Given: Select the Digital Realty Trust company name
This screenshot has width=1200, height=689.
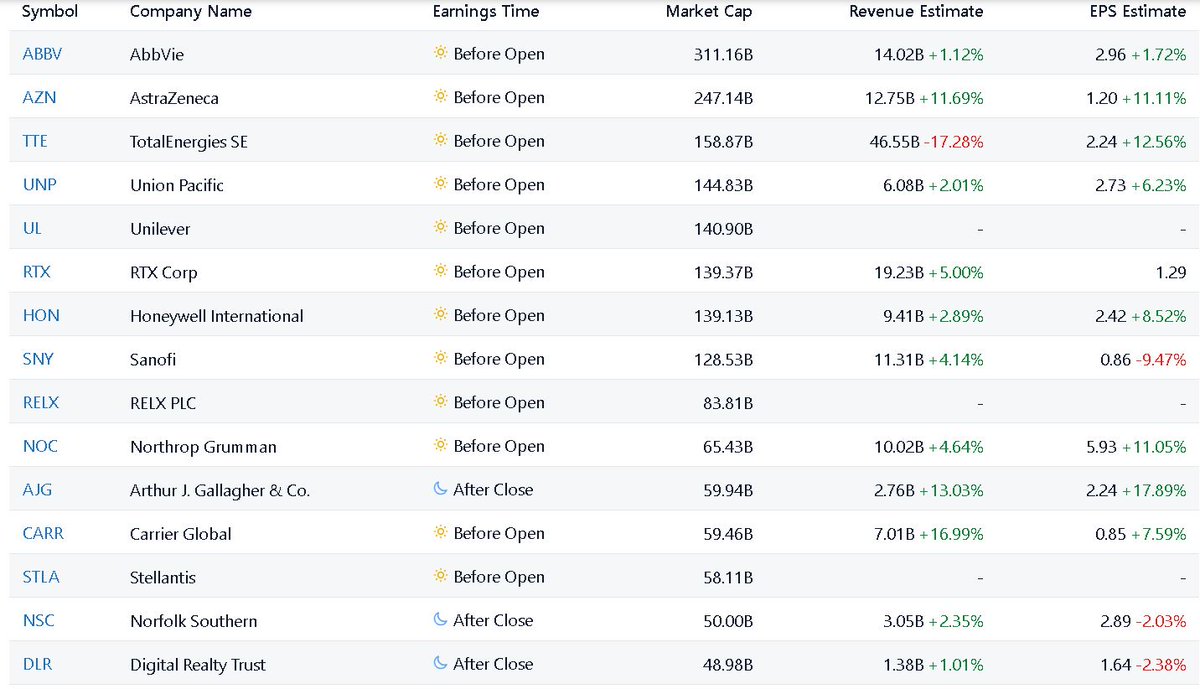Looking at the screenshot, I should pos(198,665).
